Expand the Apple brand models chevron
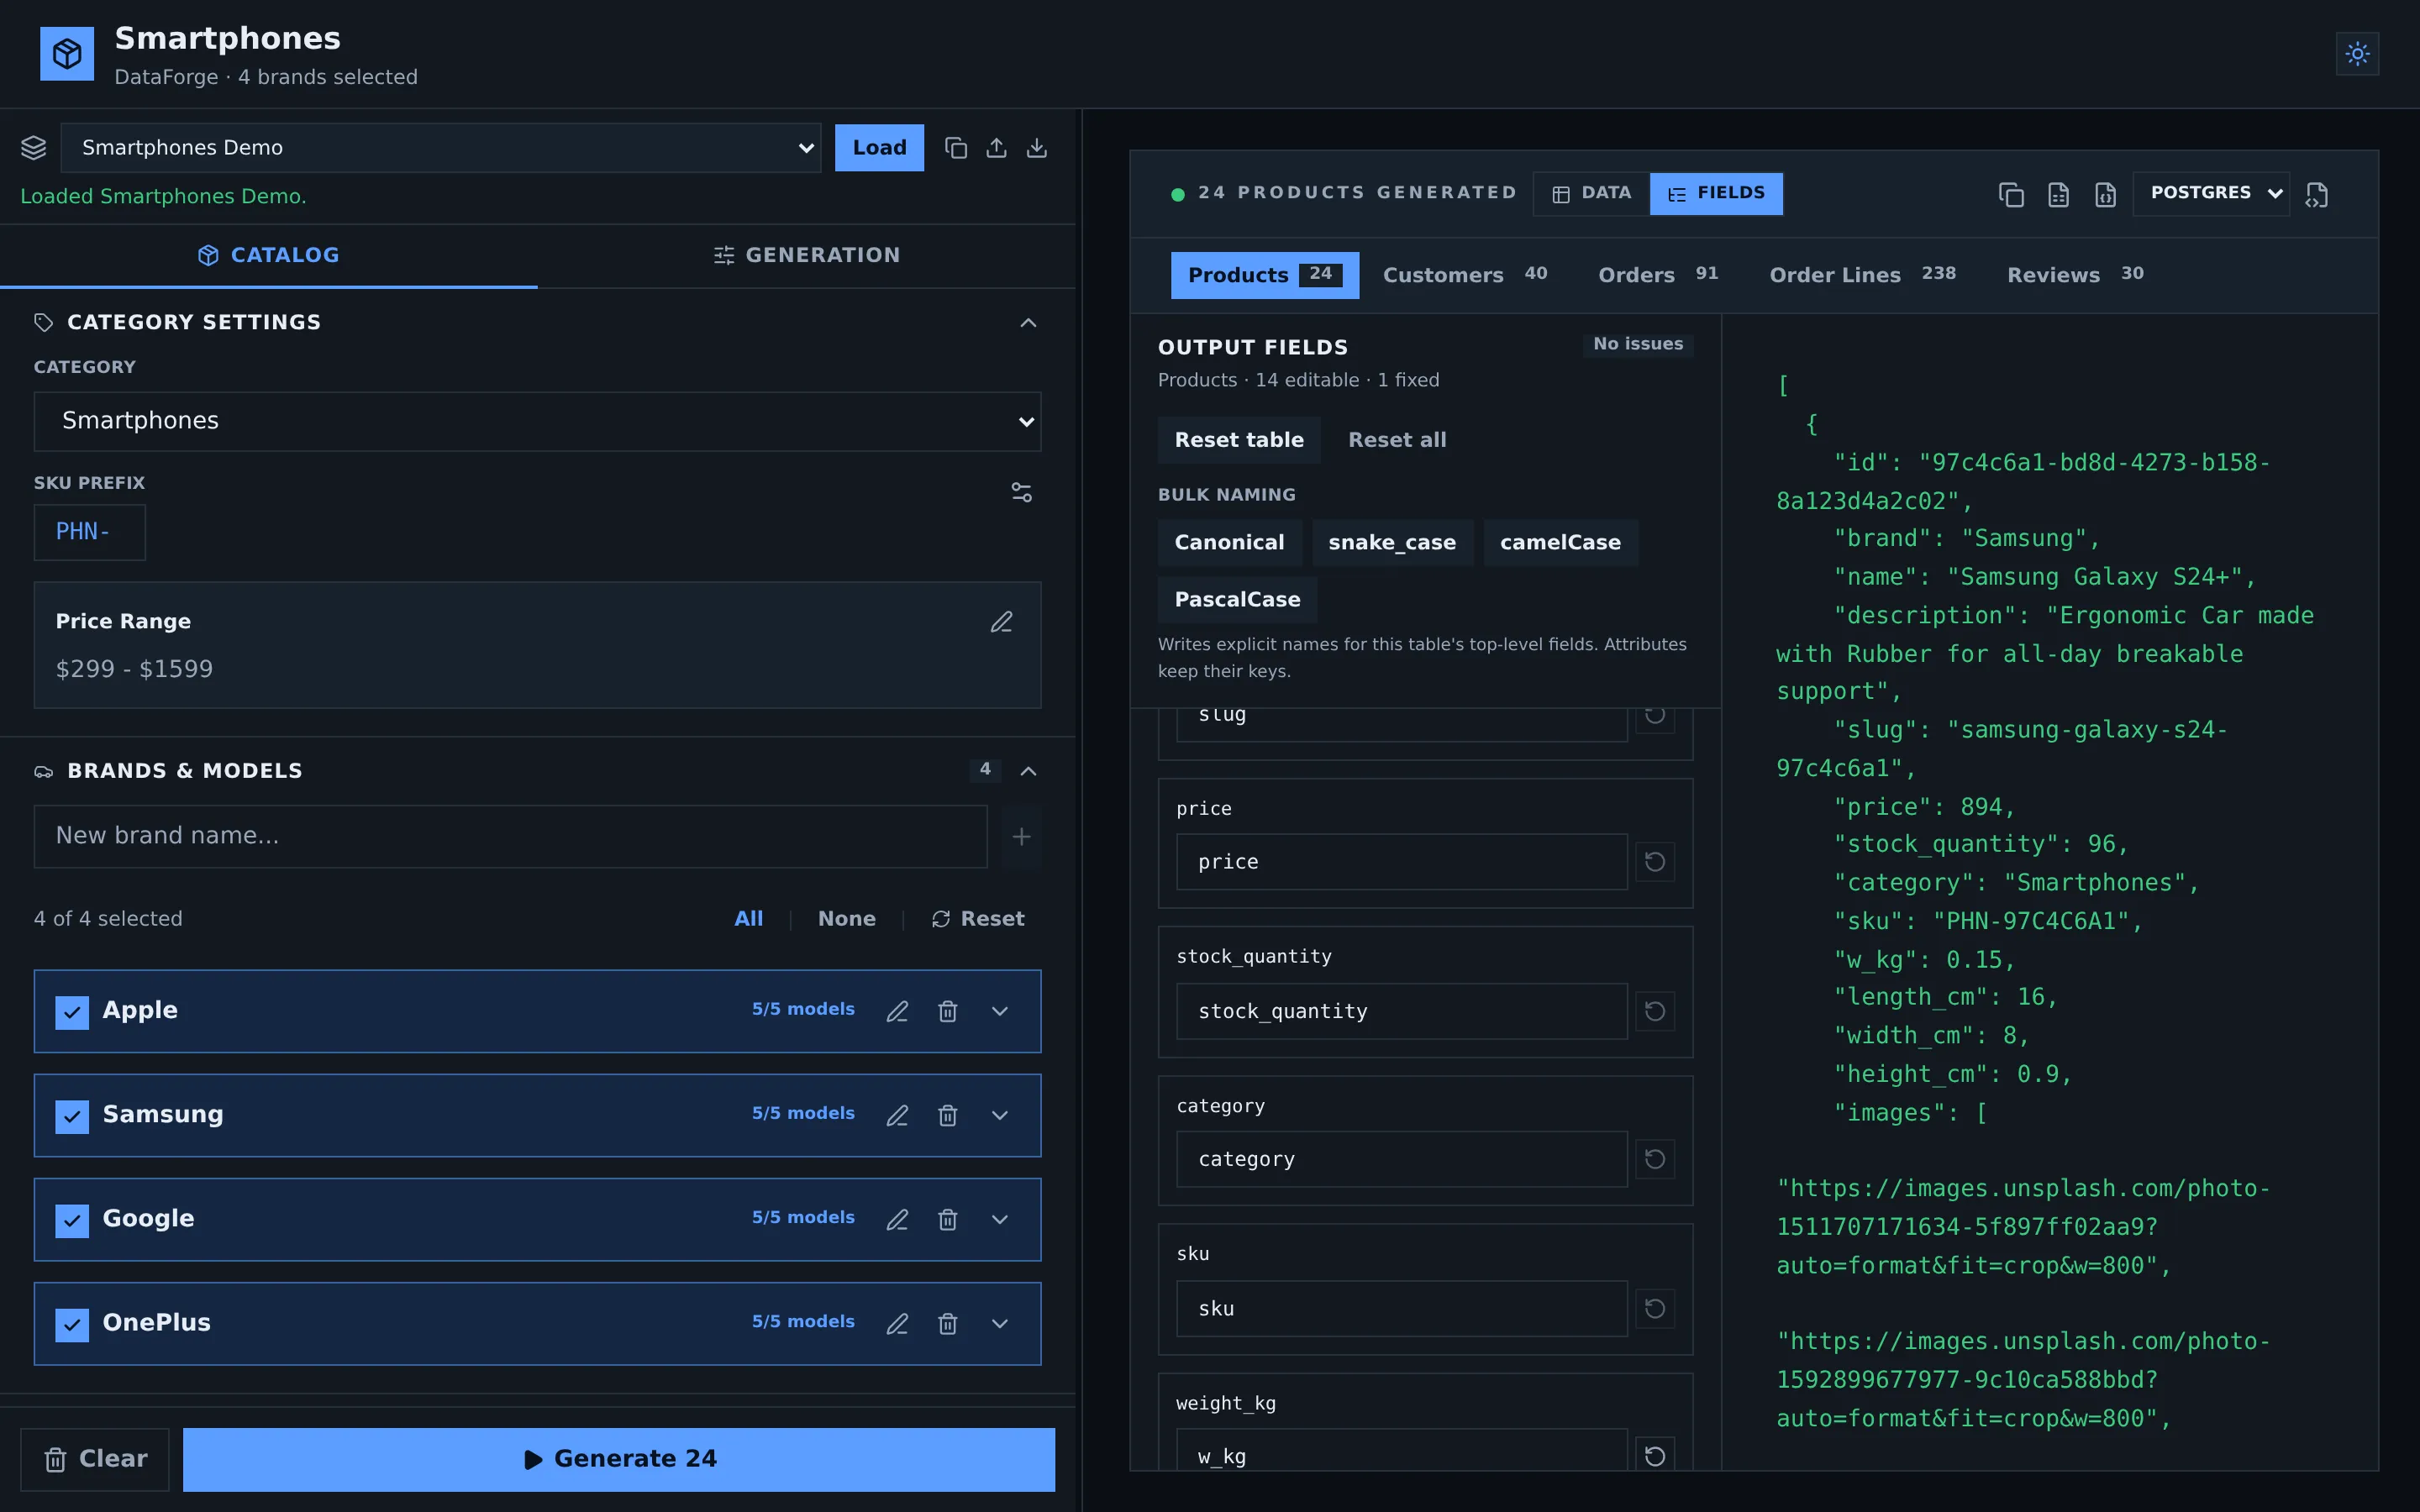Viewport: 2420px width, 1512px height. [999, 1011]
